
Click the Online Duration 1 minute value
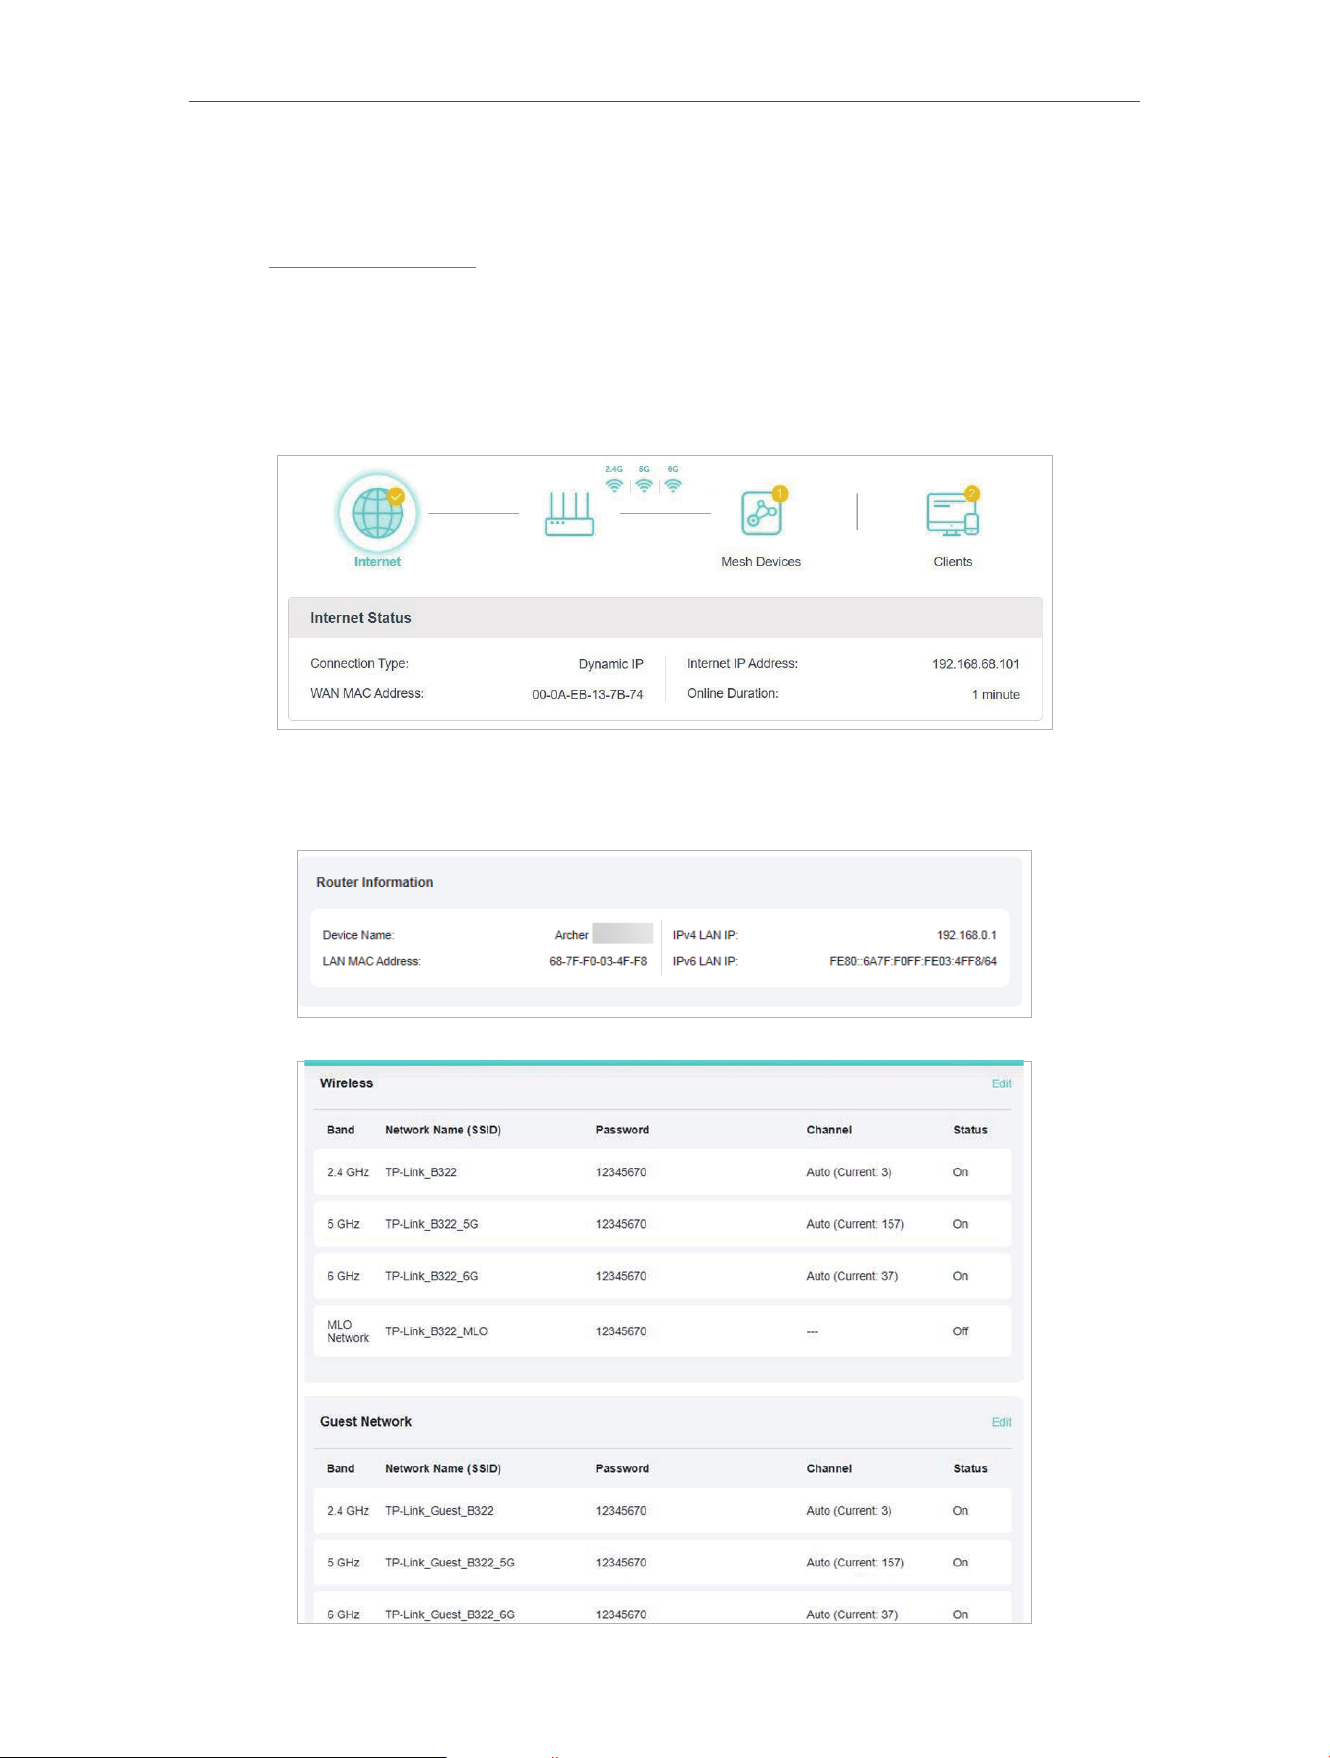[x=996, y=694]
